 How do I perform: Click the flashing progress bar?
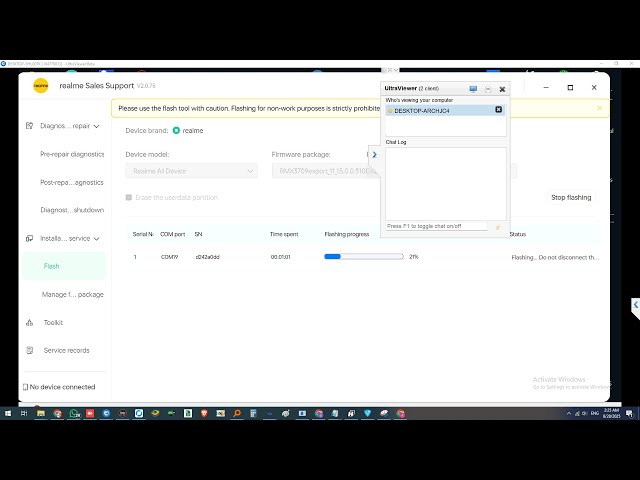pyautogui.click(x=364, y=257)
